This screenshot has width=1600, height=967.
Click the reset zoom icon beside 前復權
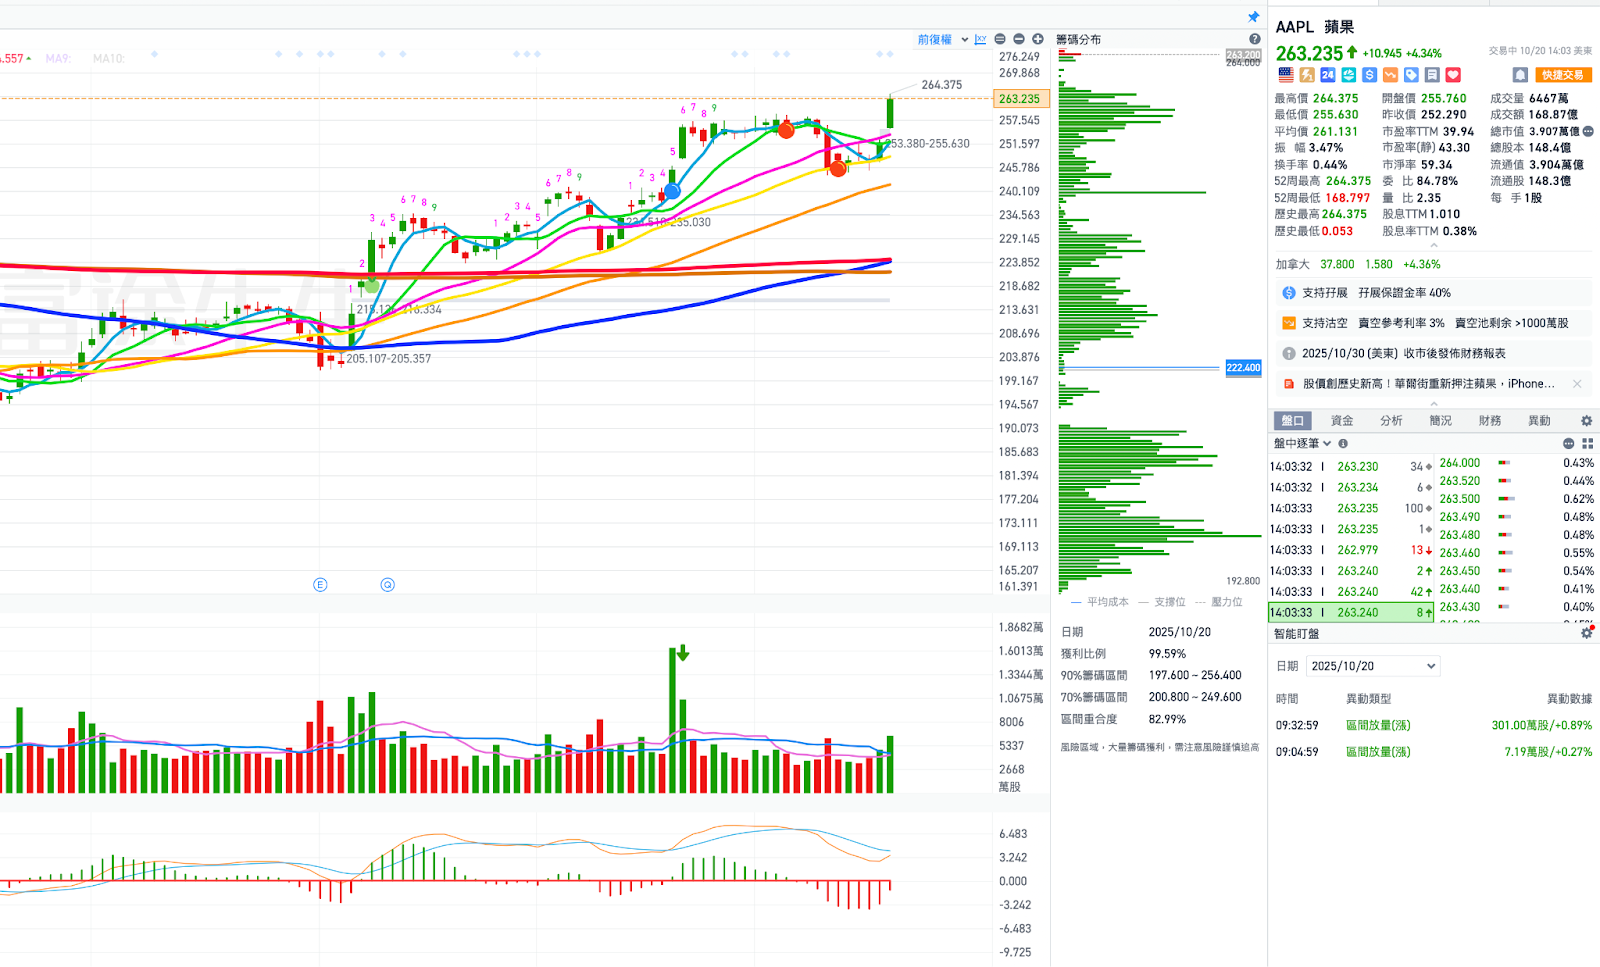pyautogui.click(x=1000, y=40)
